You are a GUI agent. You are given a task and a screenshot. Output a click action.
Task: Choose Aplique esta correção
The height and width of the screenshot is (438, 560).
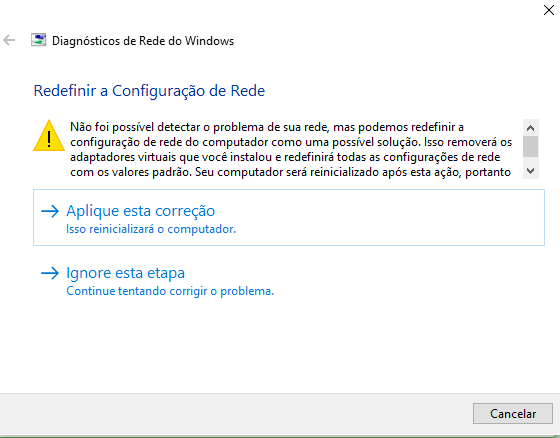point(141,211)
